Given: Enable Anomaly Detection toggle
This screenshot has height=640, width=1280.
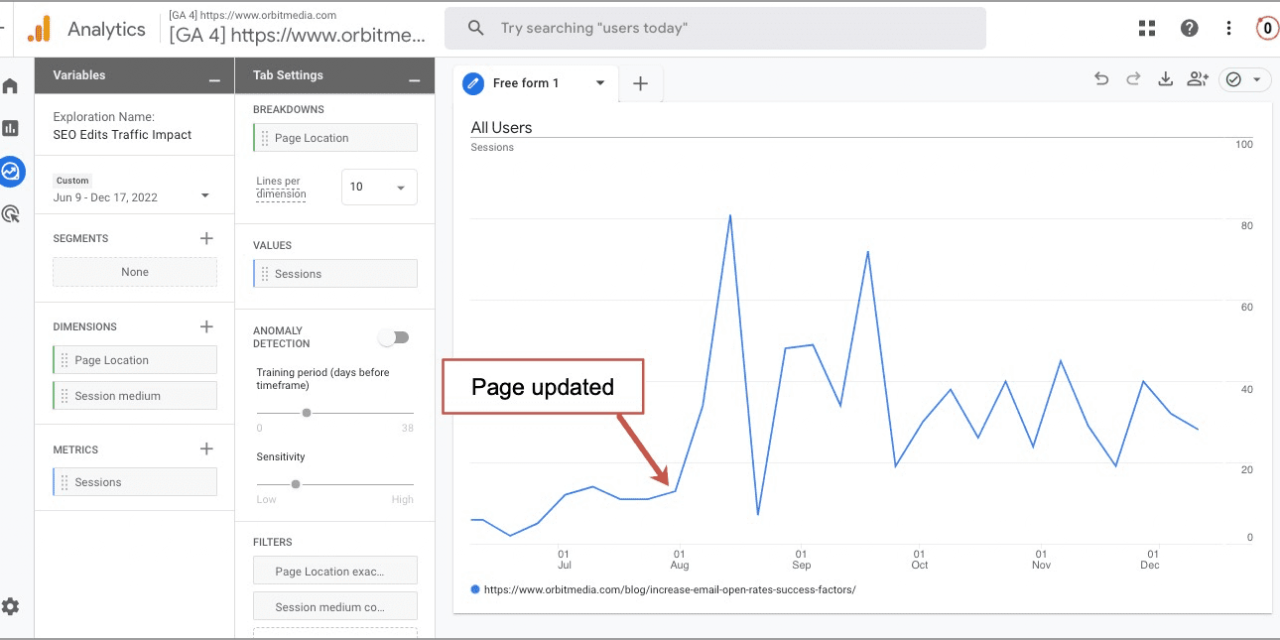Looking at the screenshot, I should pos(393,337).
